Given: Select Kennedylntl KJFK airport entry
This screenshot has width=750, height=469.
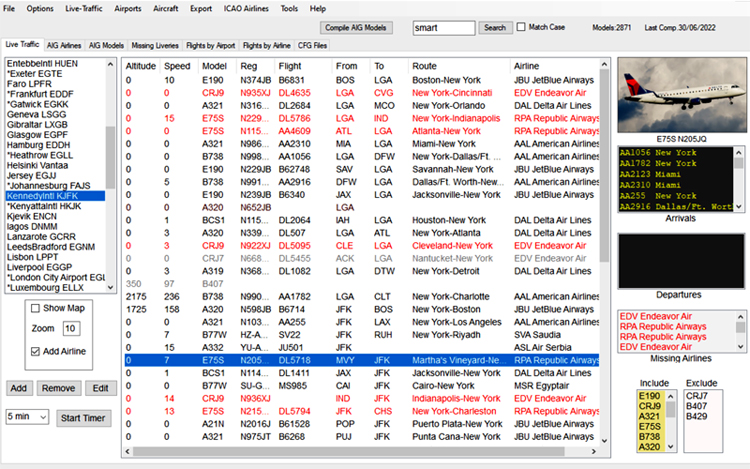Looking at the screenshot, I should click(55, 196).
